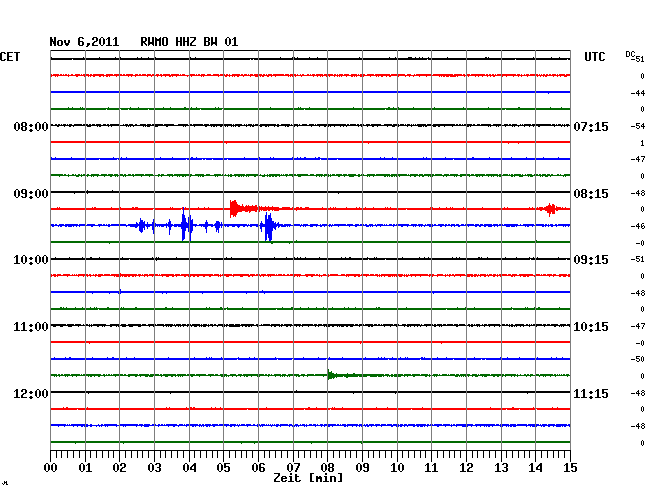Select minute tick label '05' on axis
Viewport: 650px width, 494px height.
tap(223, 468)
